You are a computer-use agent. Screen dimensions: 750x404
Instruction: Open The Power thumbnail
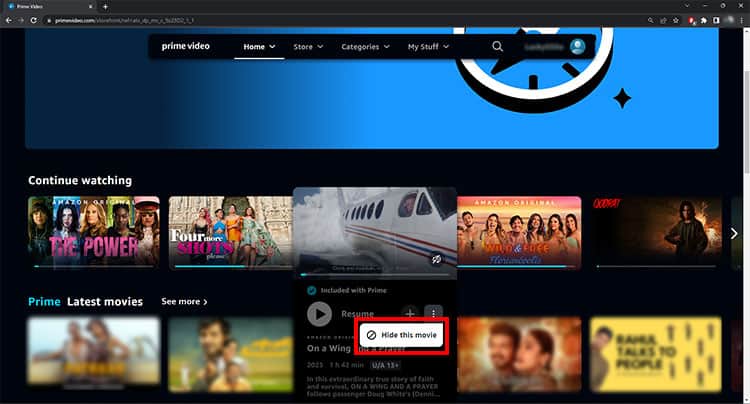(94, 233)
